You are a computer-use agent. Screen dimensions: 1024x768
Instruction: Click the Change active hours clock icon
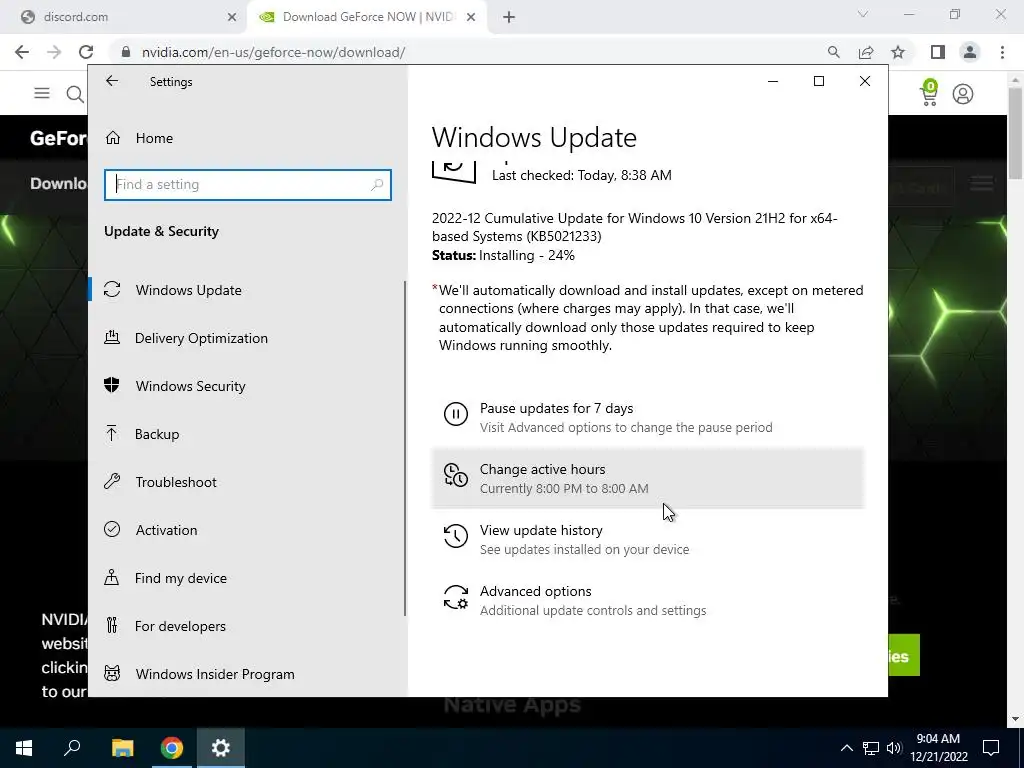coord(456,475)
